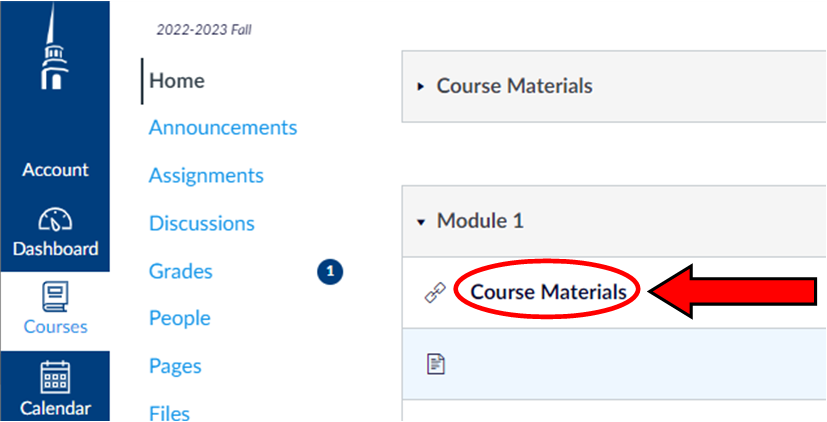Open the Dashboard speedometer icon
Screen dimensions: 827x422
pos(55,219)
